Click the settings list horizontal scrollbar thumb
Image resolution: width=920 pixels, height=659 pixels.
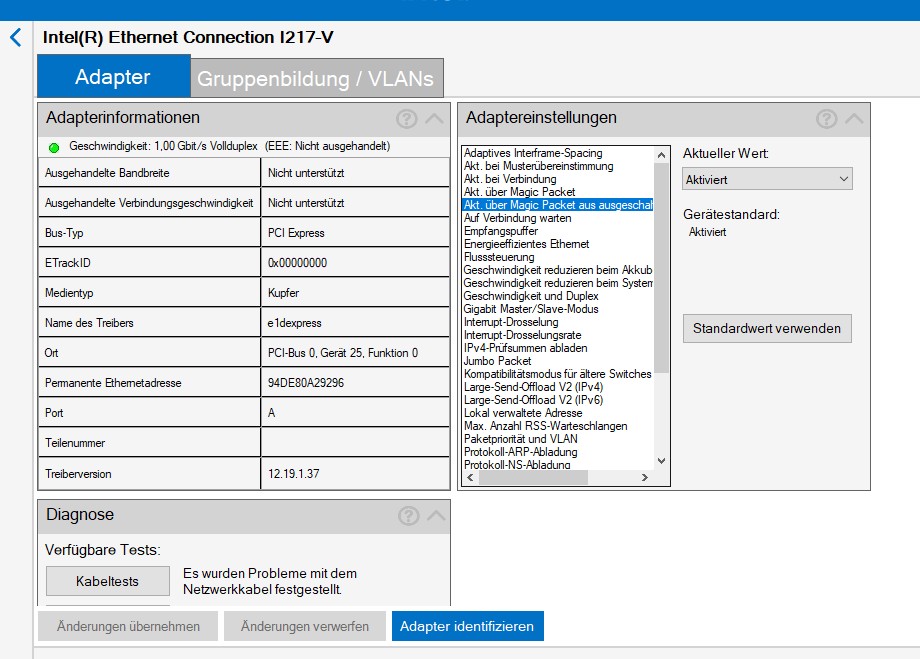tap(533, 478)
